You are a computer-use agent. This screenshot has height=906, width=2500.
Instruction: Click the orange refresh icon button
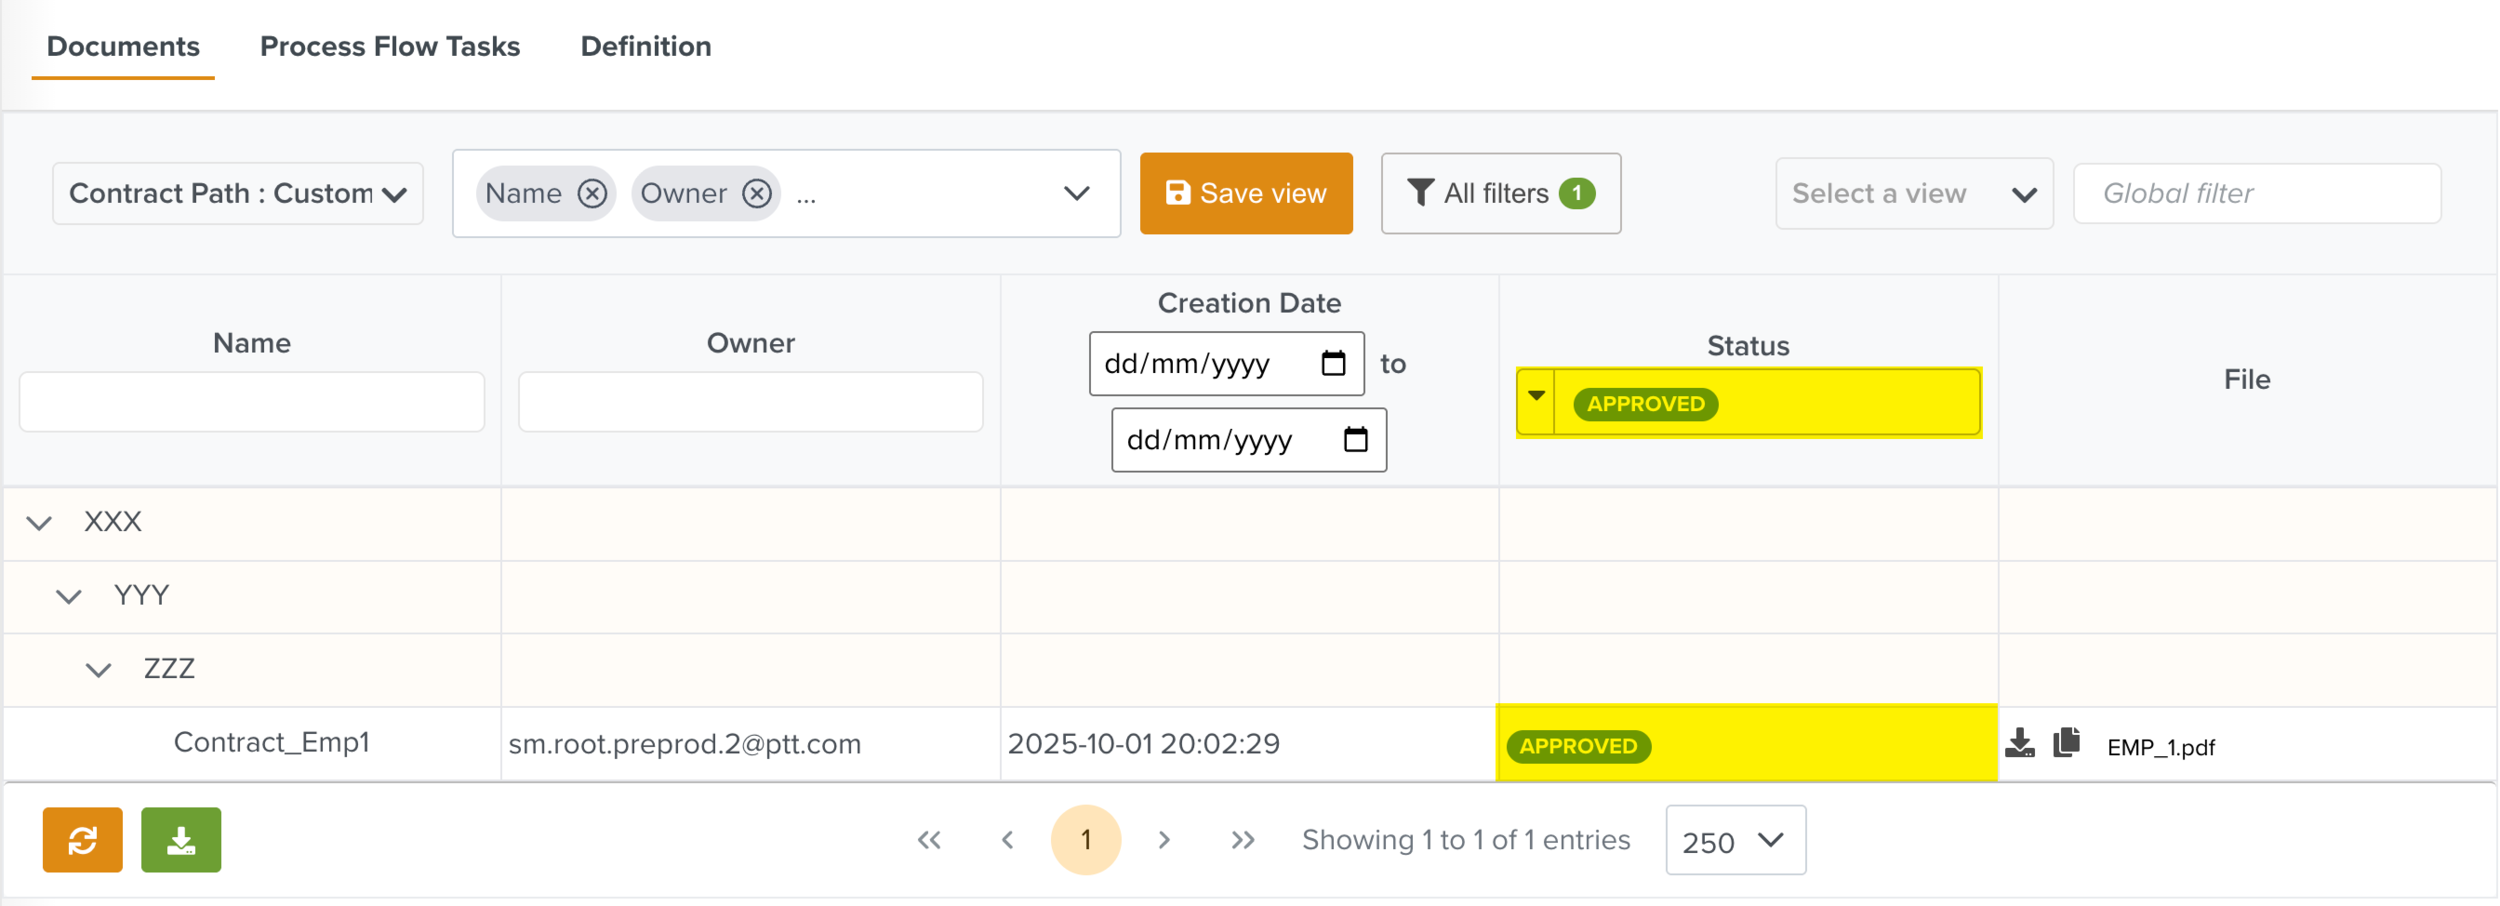point(82,840)
